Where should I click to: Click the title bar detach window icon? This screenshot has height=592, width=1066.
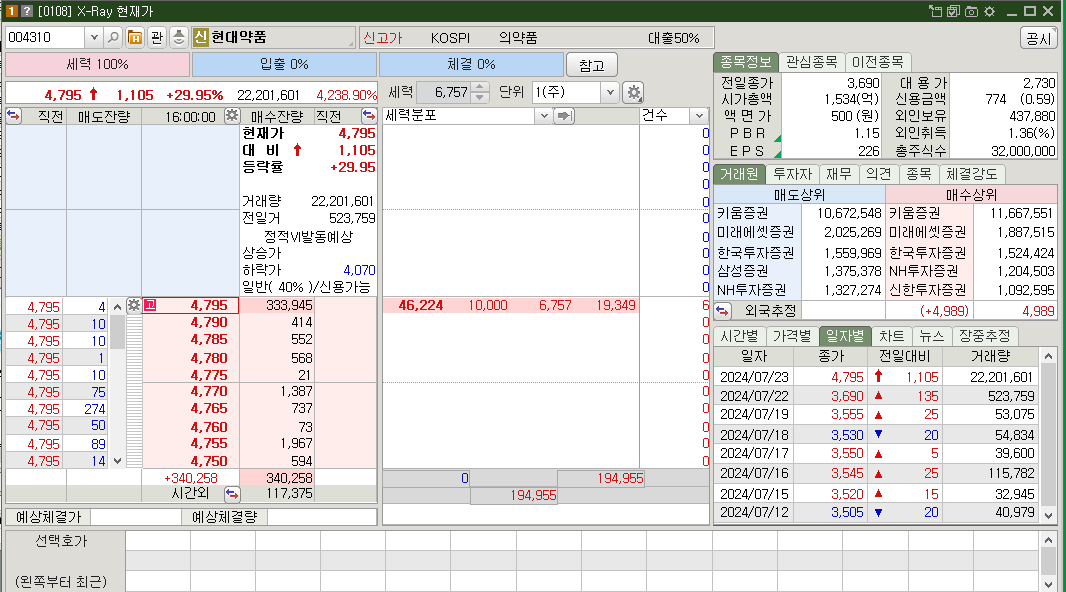coord(935,11)
